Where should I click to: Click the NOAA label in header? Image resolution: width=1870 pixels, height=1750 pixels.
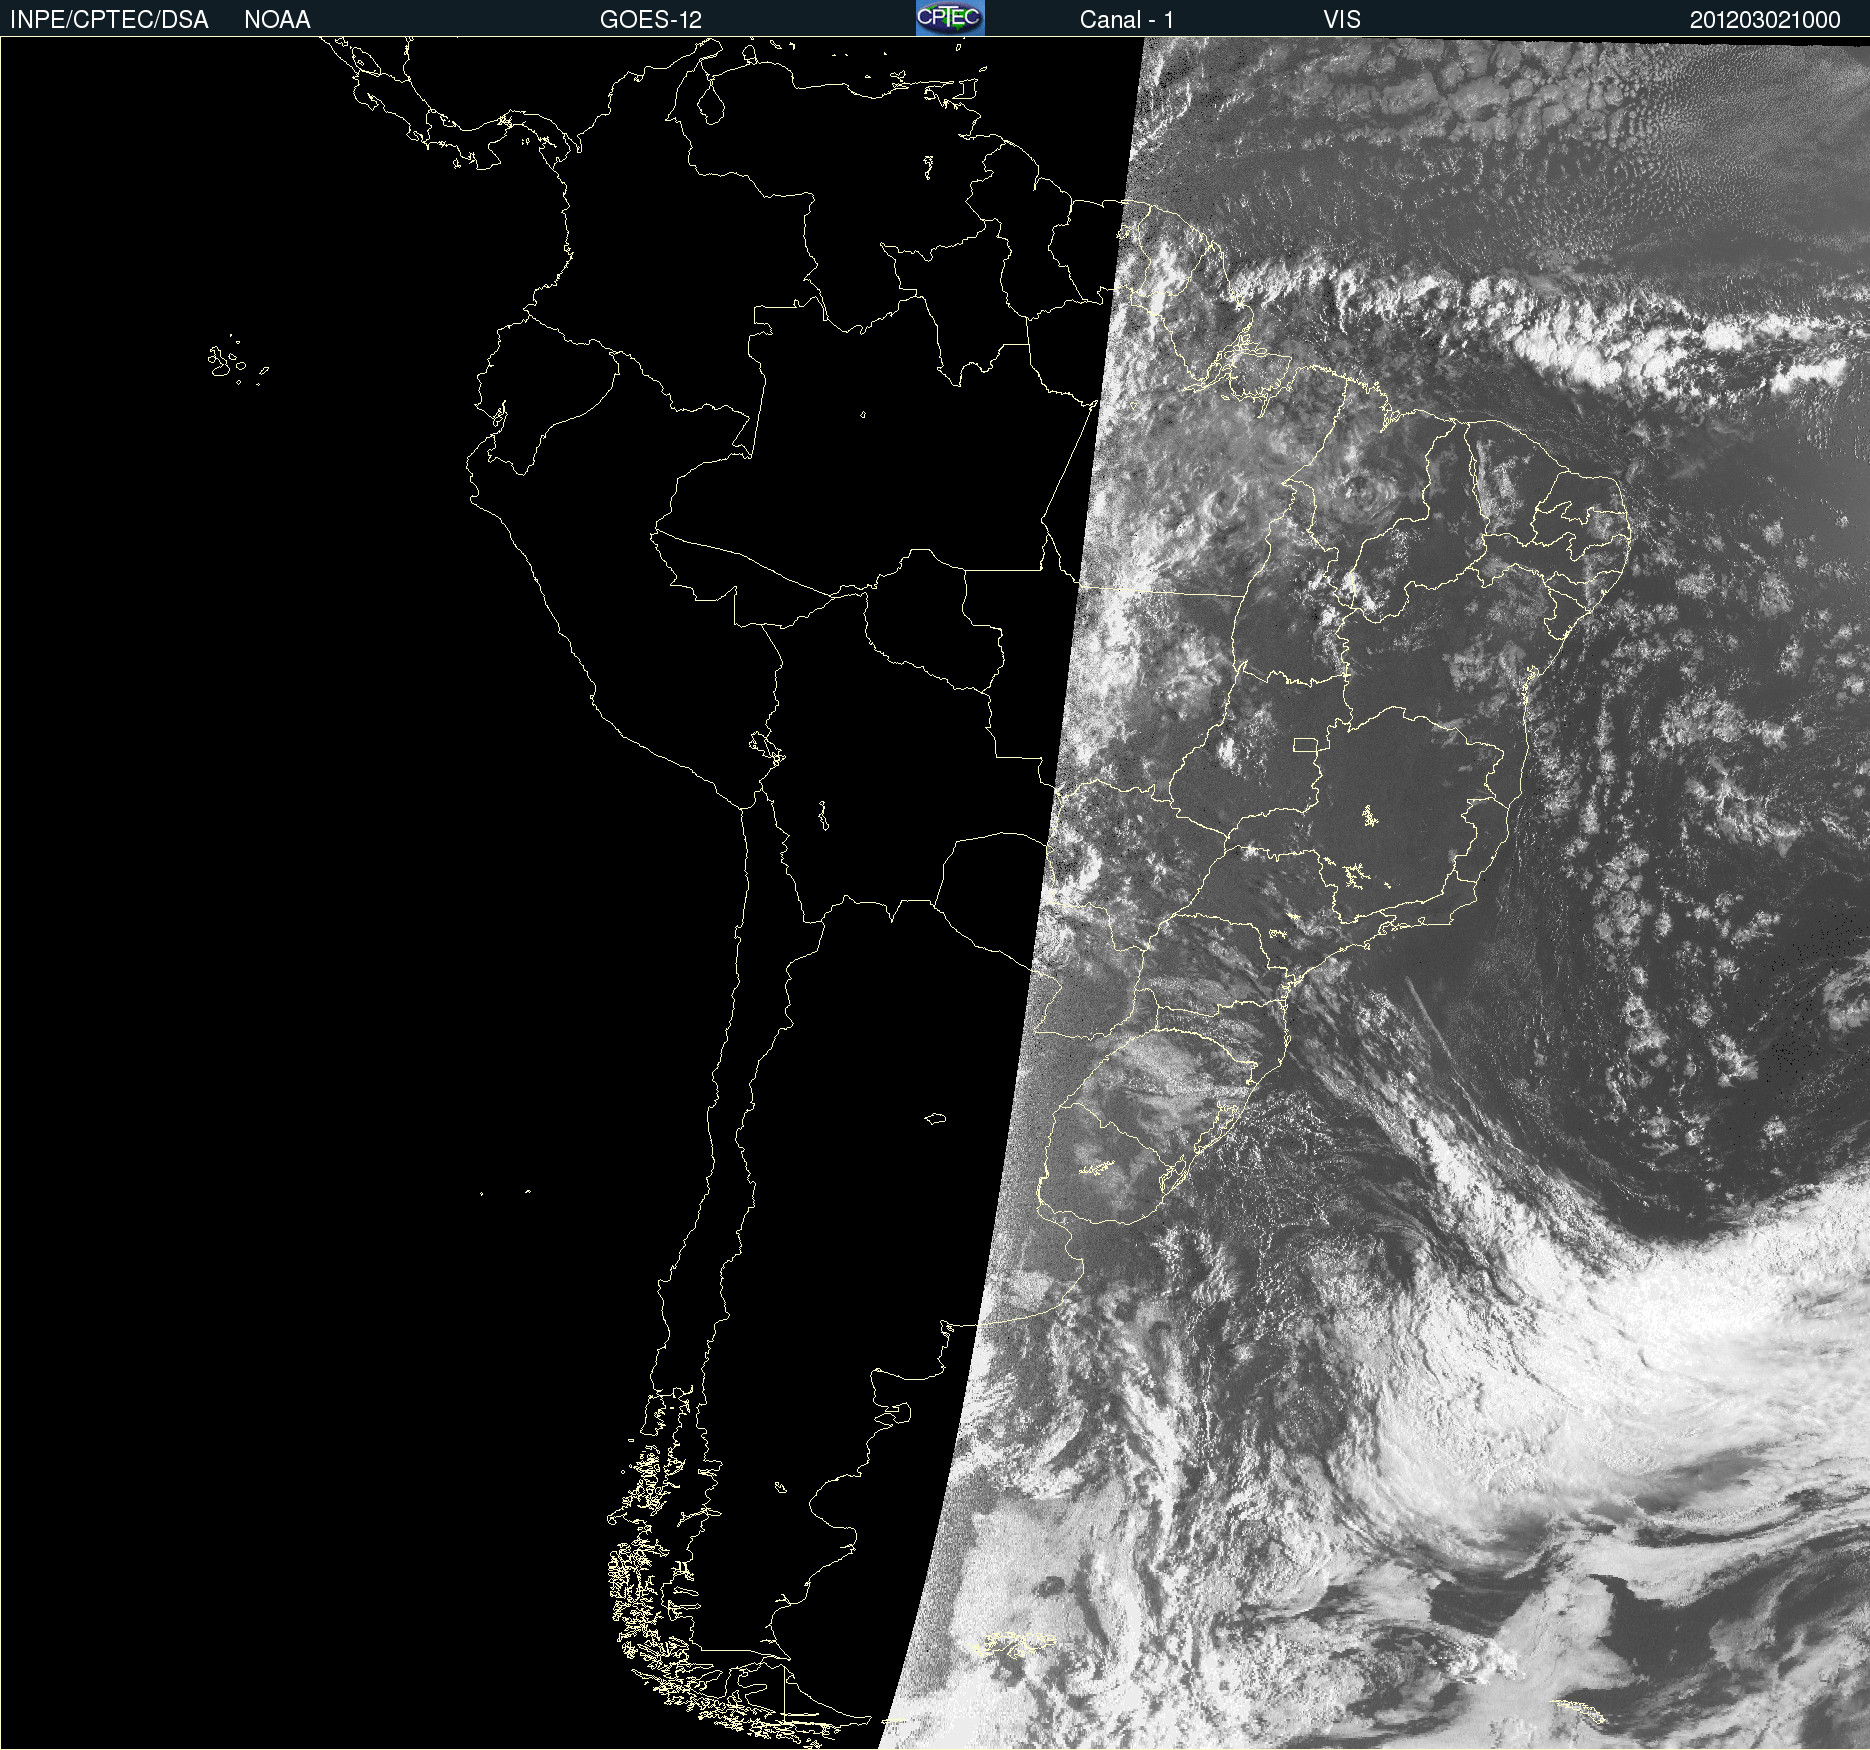[x=277, y=20]
